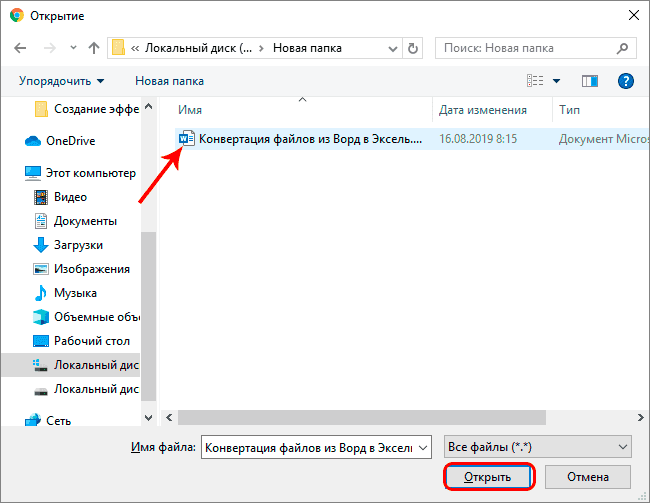Open the Все файлы file type dropdown
Image resolution: width=650 pixels, height=503 pixels.
click(538, 447)
